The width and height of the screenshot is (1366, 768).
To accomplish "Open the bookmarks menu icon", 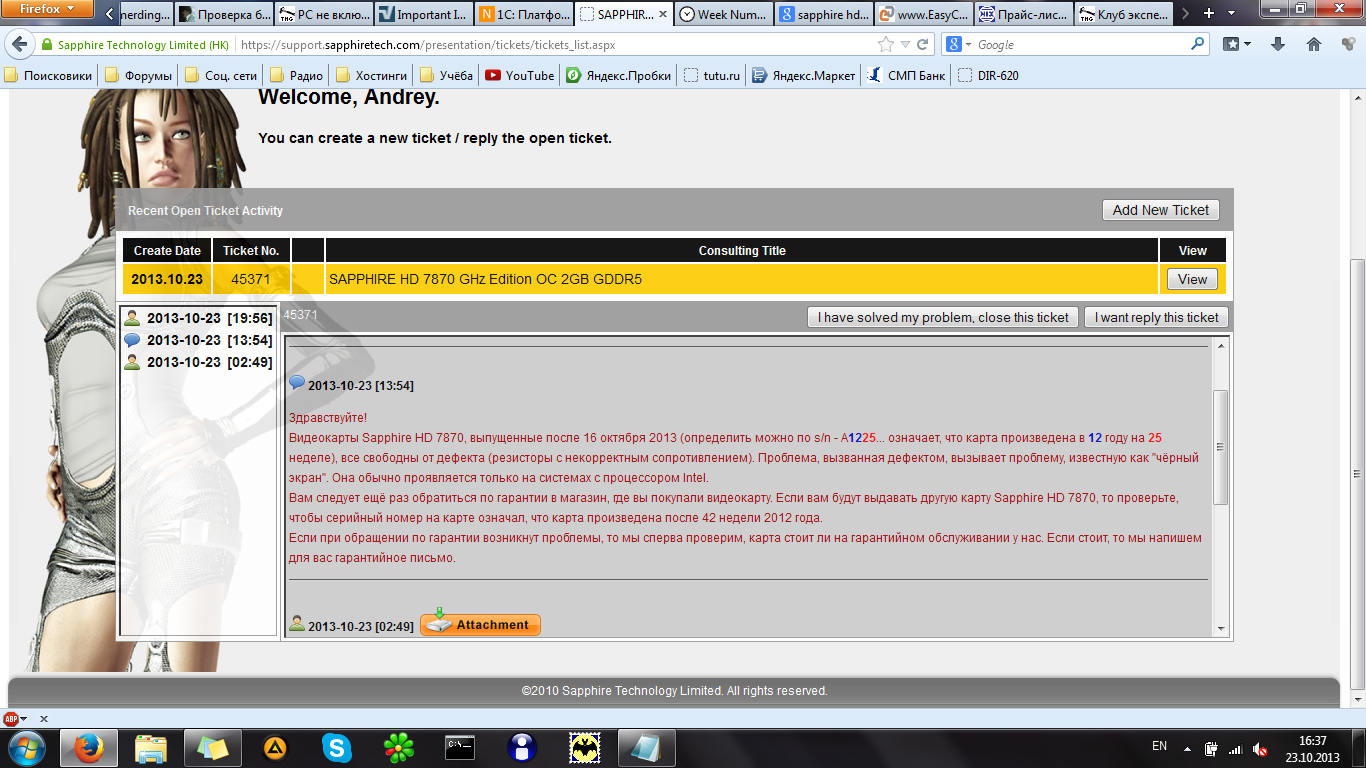I will click(x=1238, y=44).
